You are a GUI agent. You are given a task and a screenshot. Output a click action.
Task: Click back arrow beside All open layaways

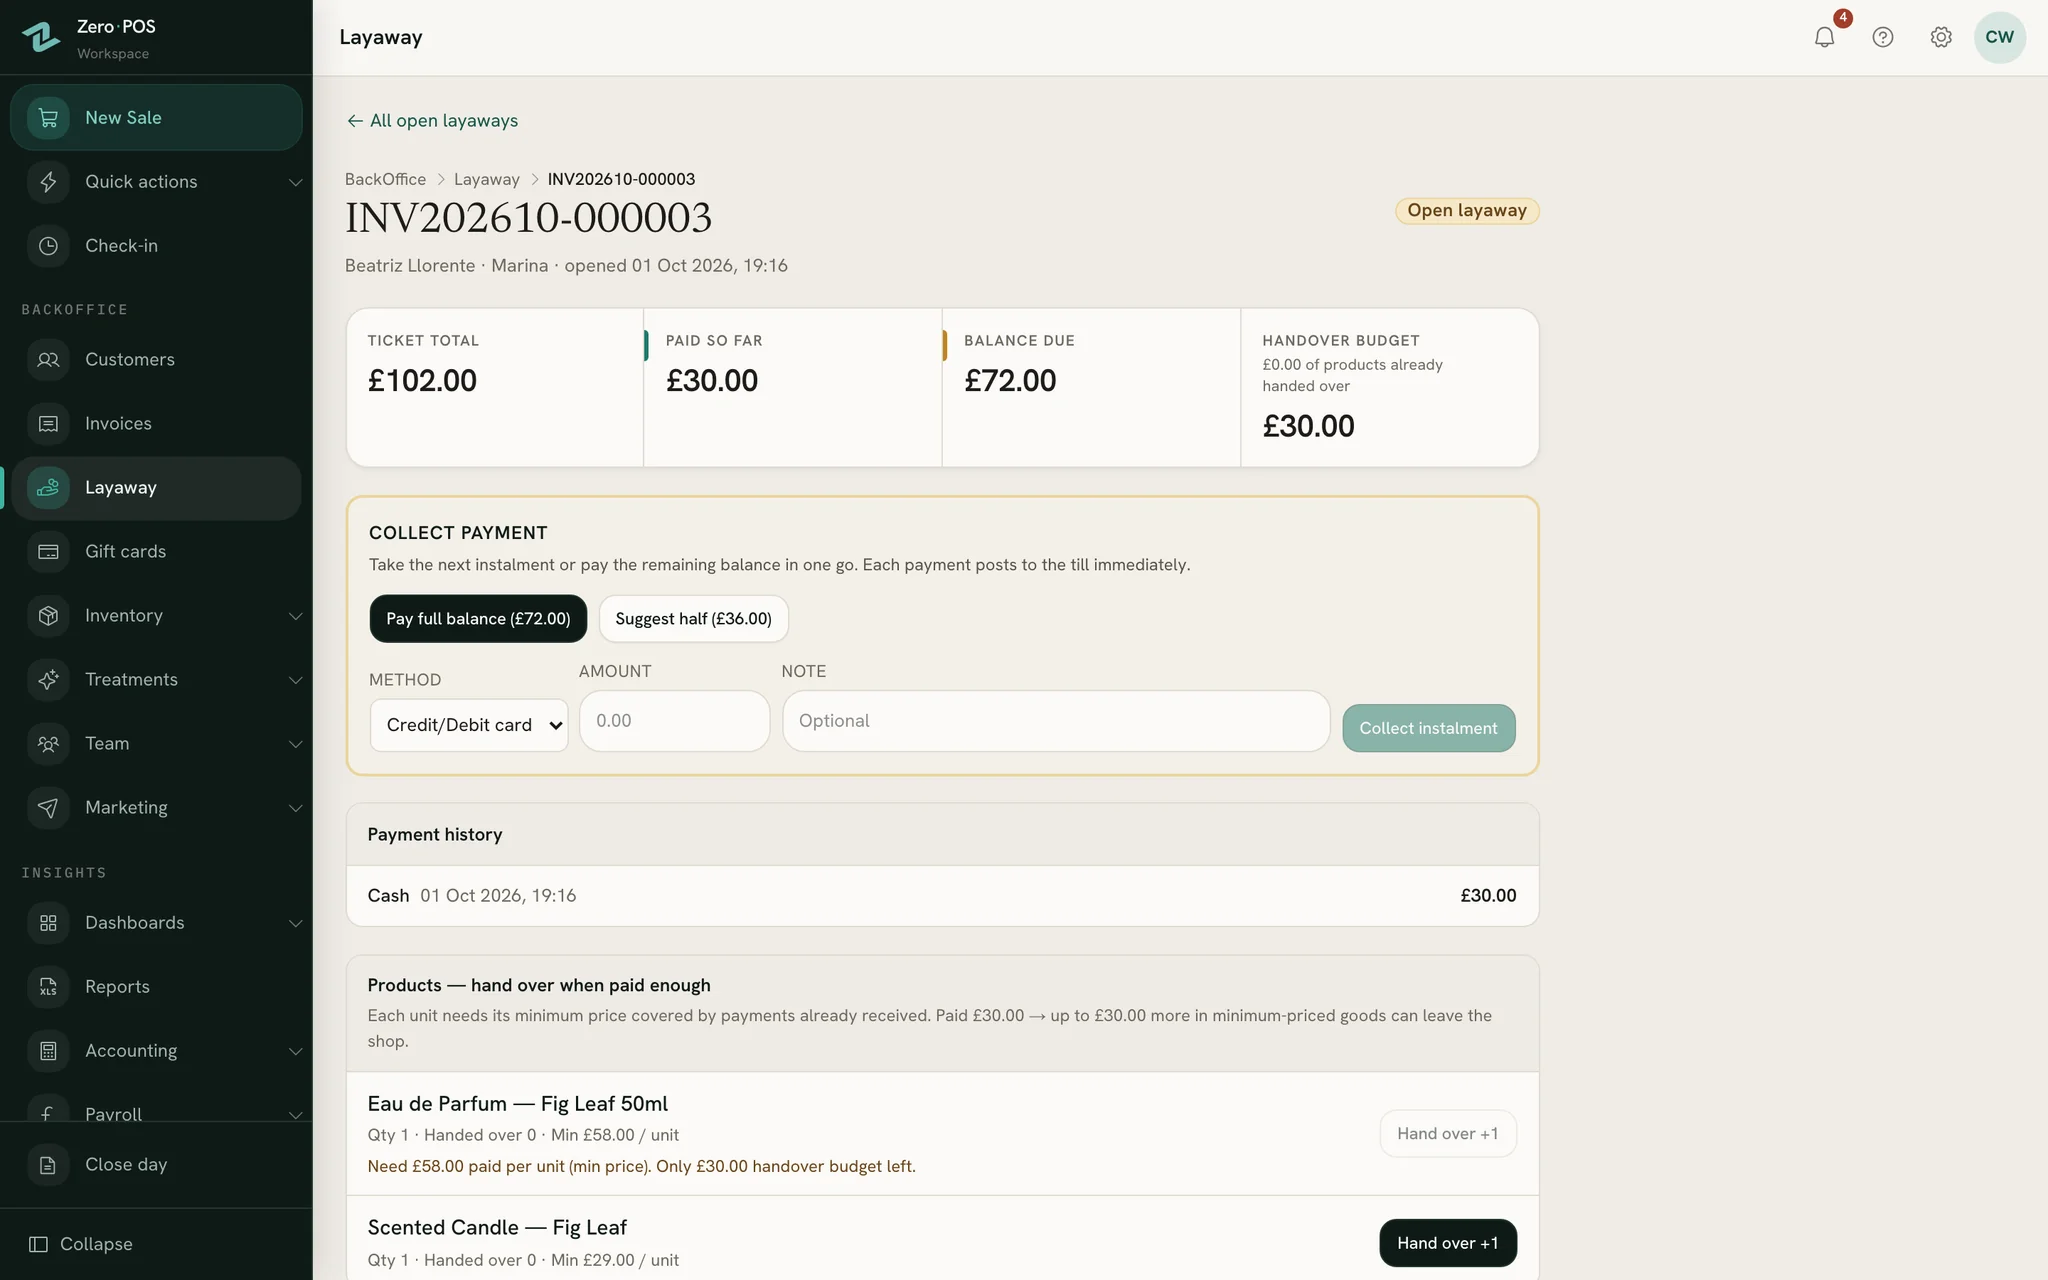click(x=354, y=121)
